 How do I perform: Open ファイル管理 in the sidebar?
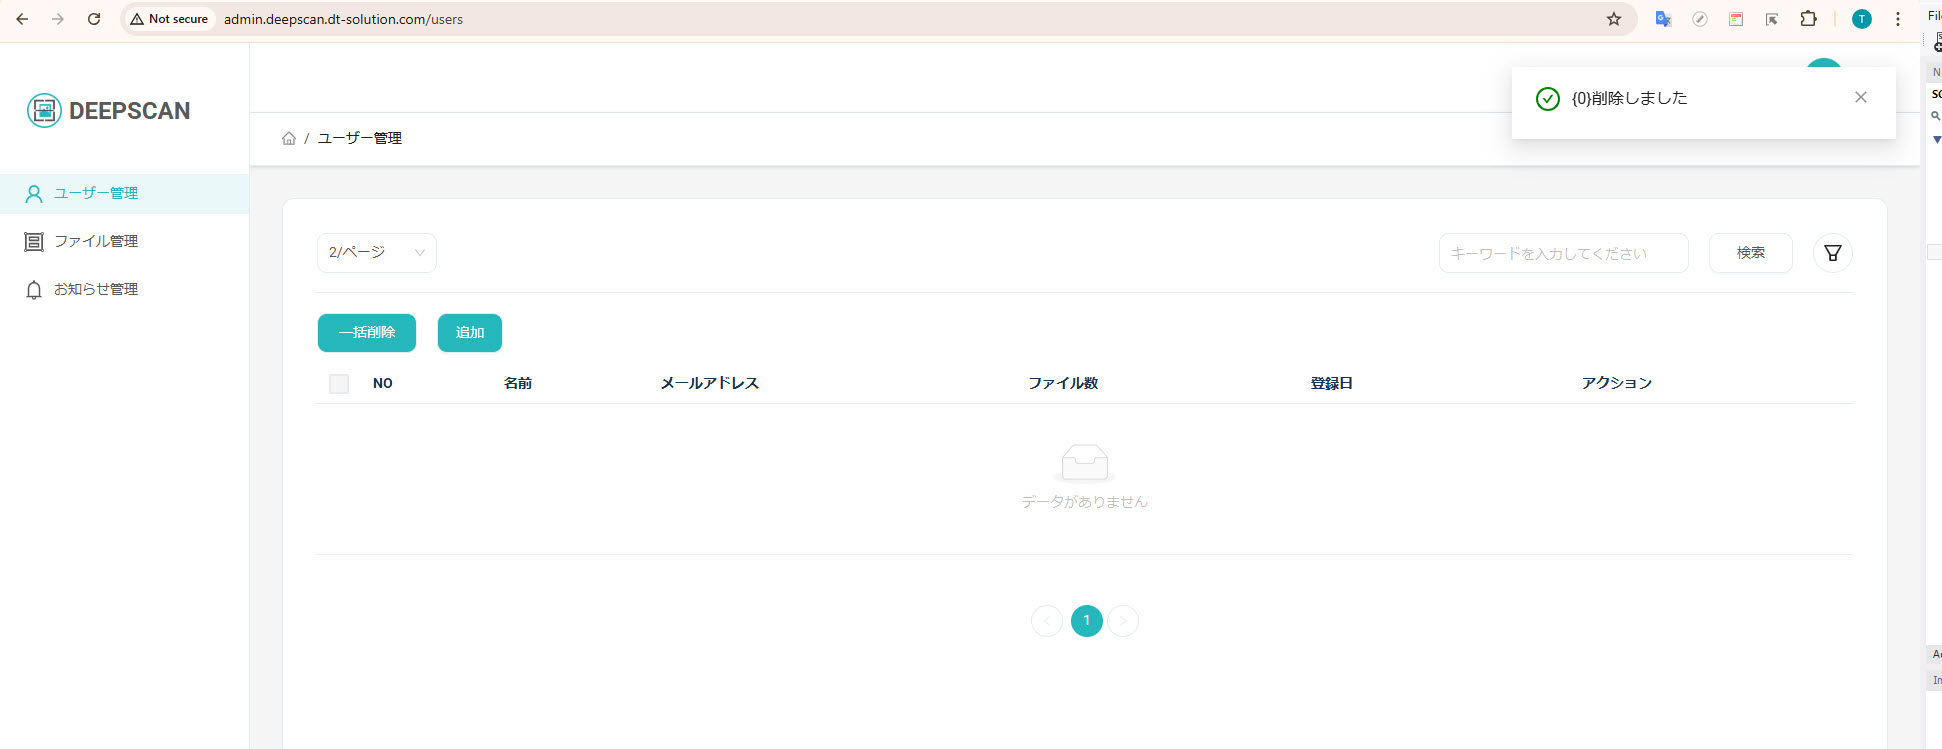[96, 241]
